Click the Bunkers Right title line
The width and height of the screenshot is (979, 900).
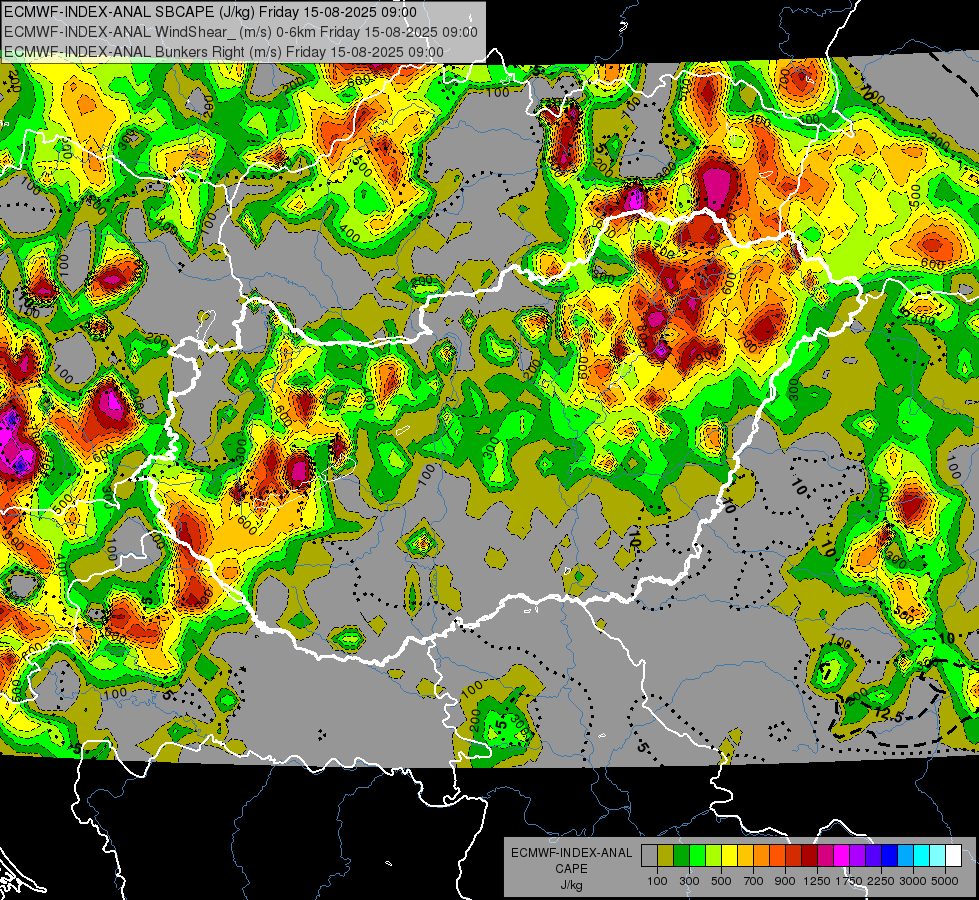tap(224, 52)
